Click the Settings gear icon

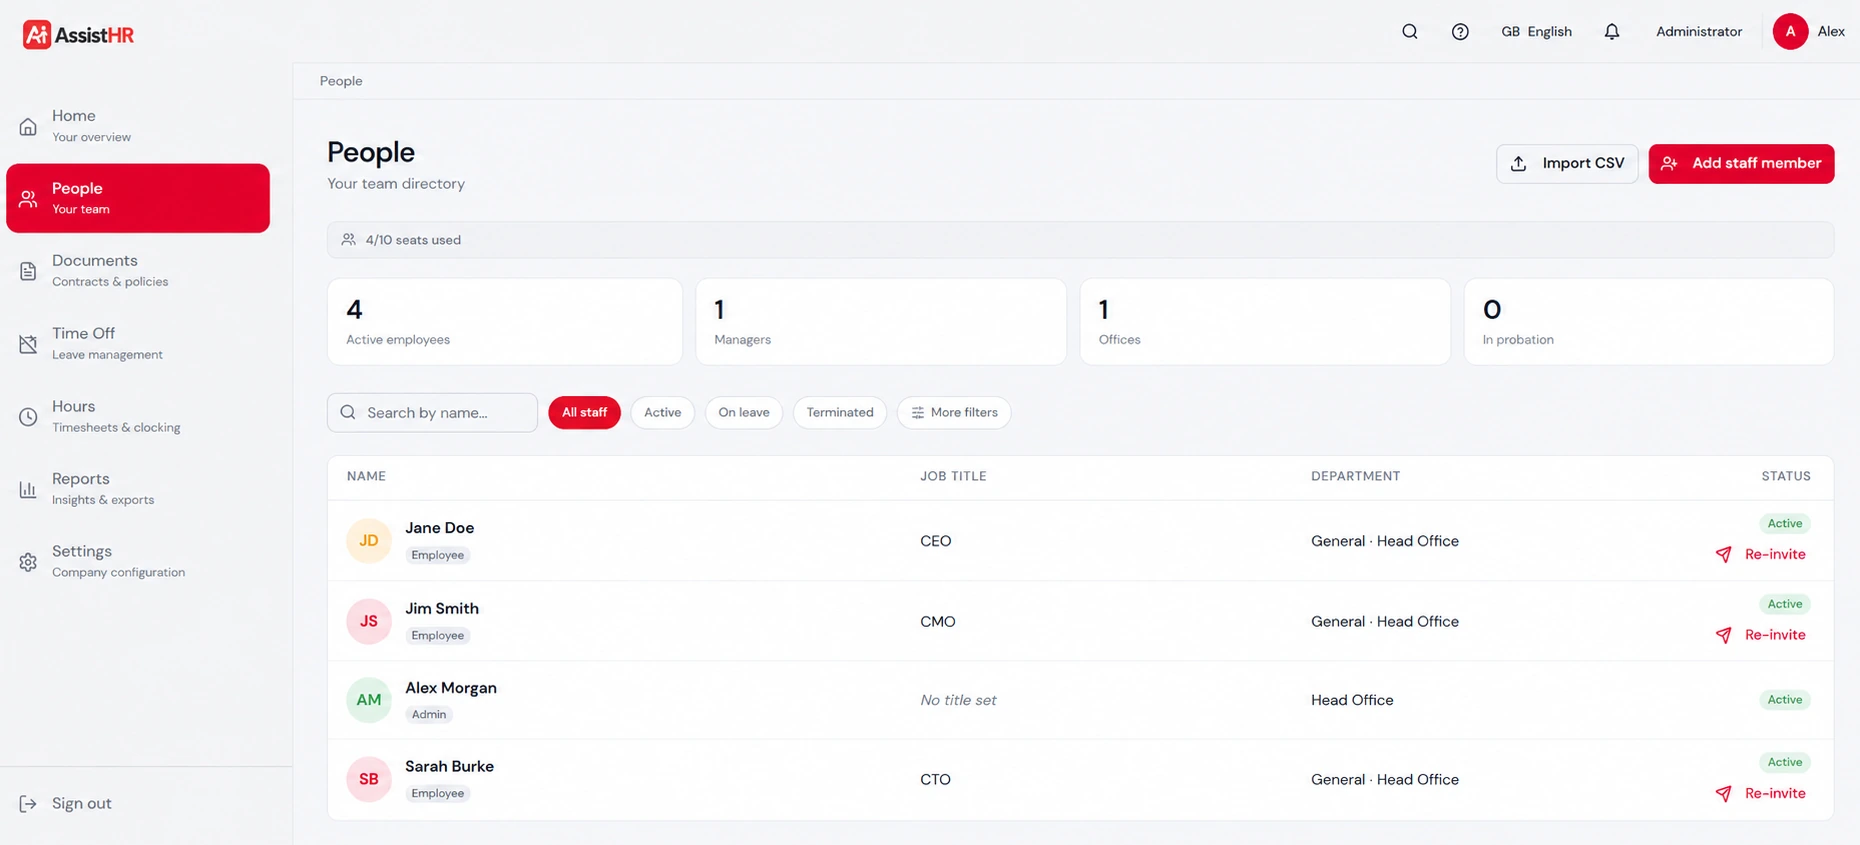point(28,562)
